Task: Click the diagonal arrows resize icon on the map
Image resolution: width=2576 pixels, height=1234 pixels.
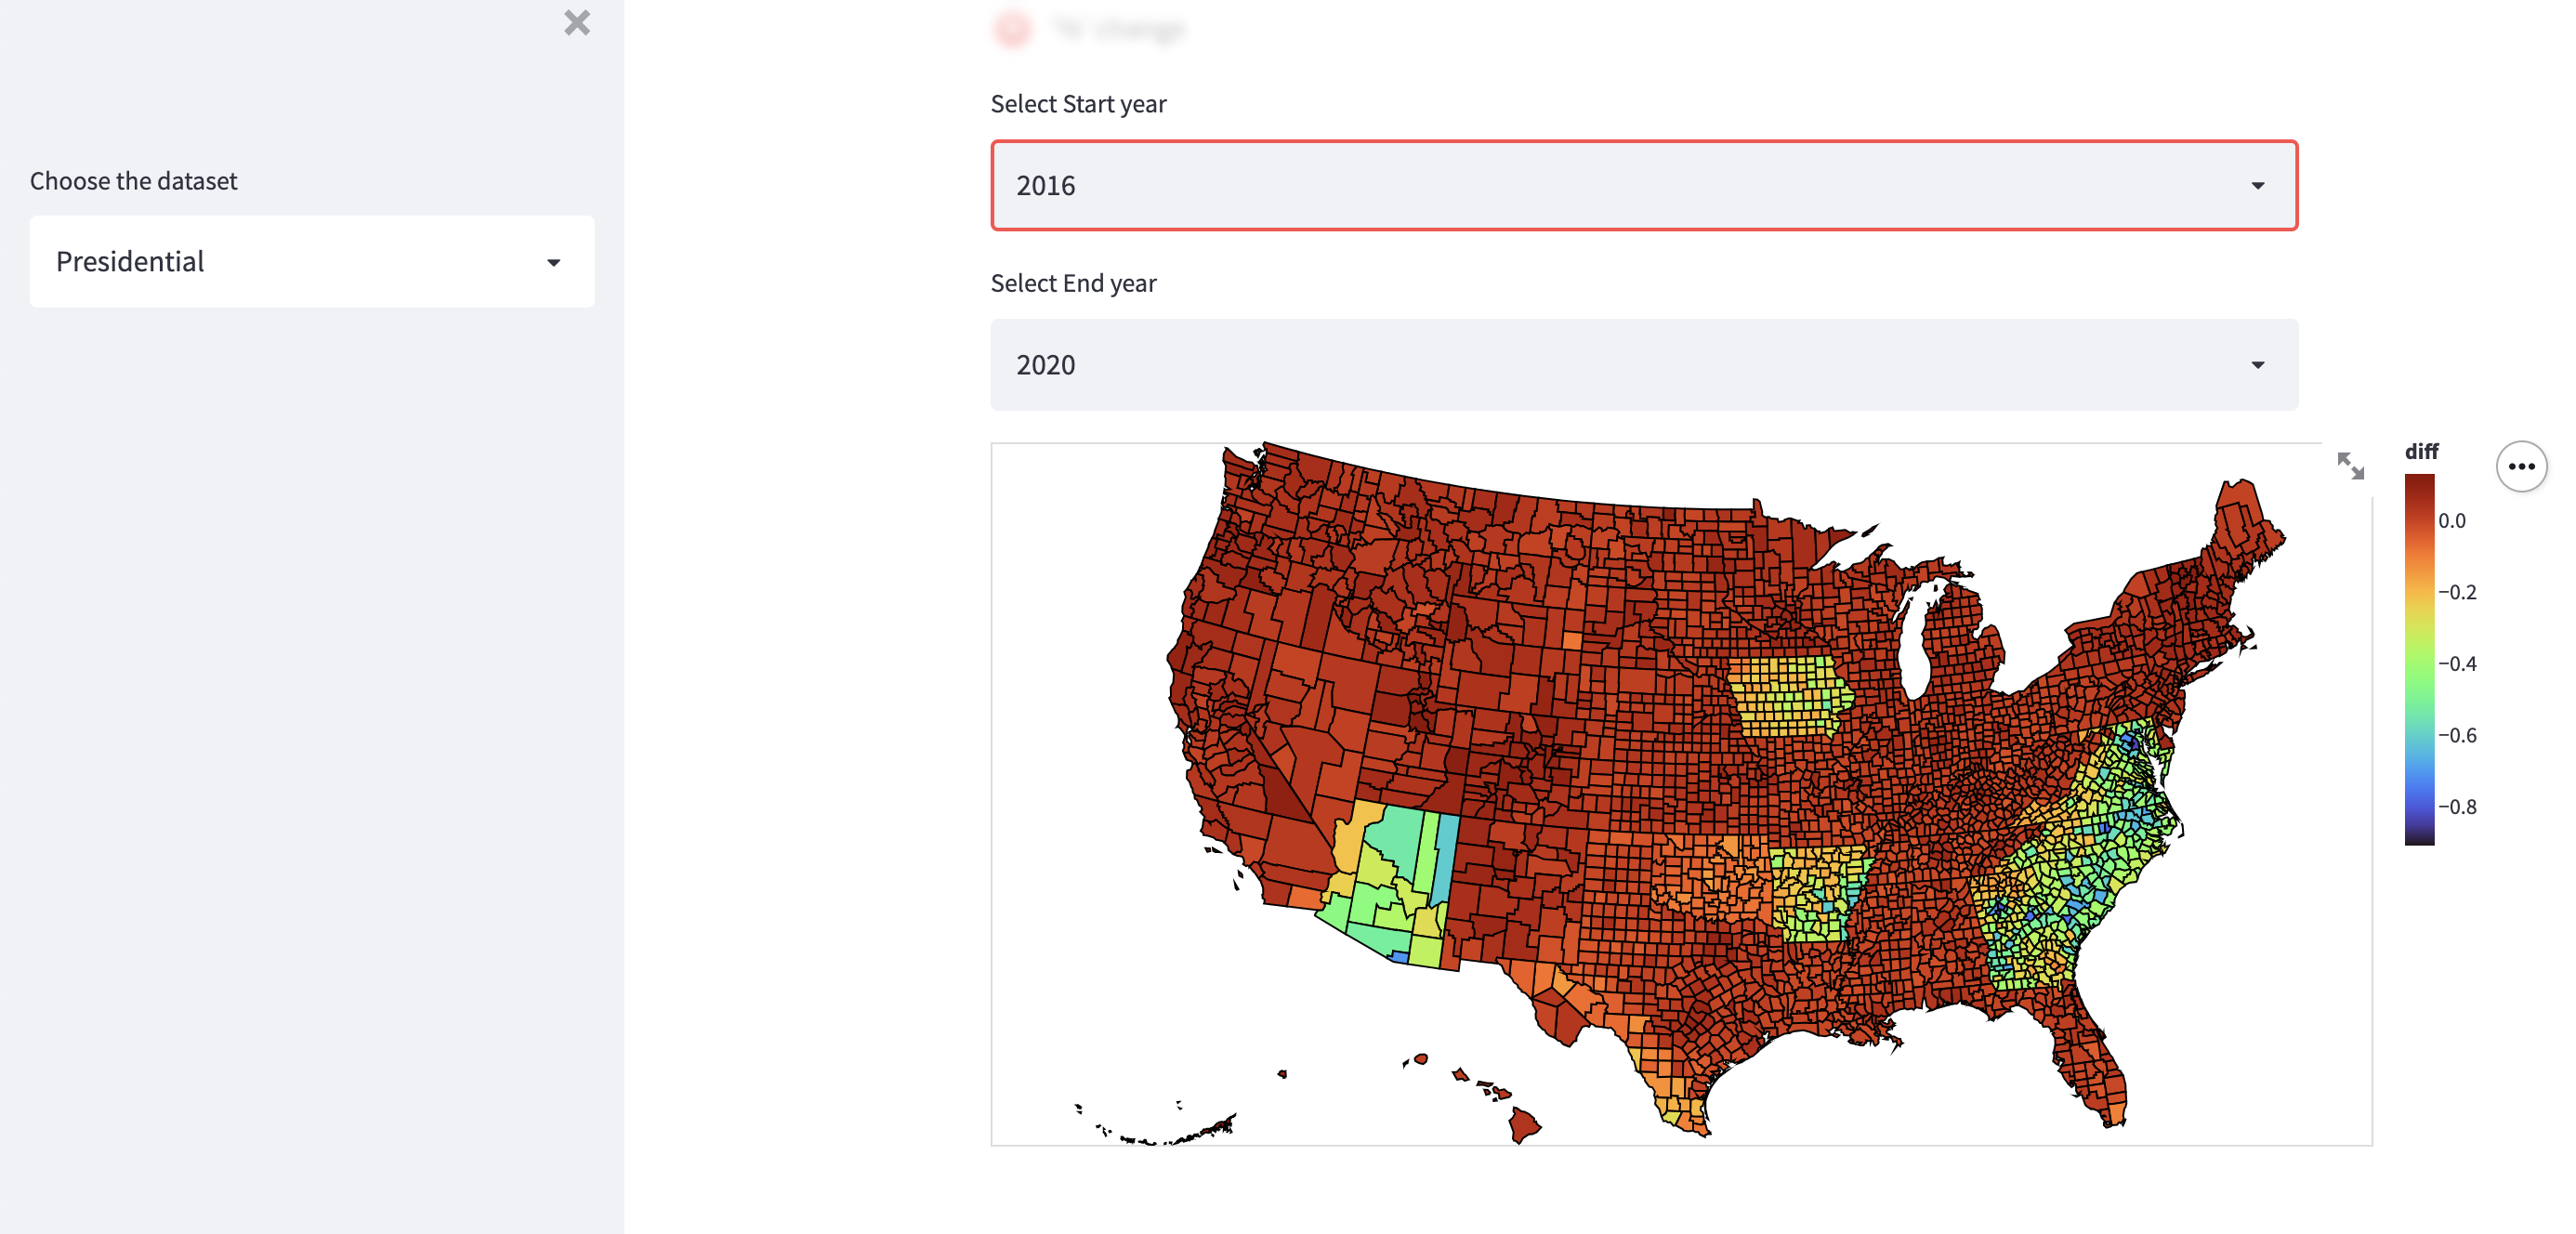Action: (x=2351, y=466)
